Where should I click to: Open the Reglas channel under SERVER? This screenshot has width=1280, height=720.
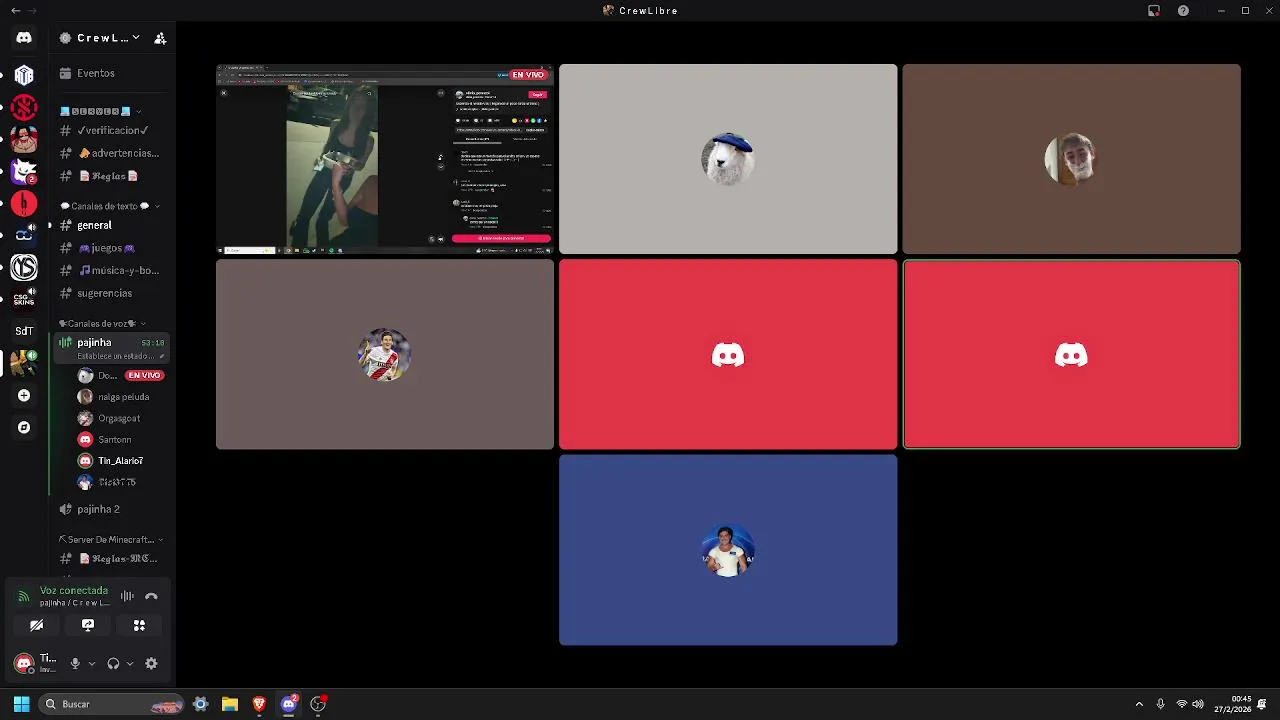(112, 176)
